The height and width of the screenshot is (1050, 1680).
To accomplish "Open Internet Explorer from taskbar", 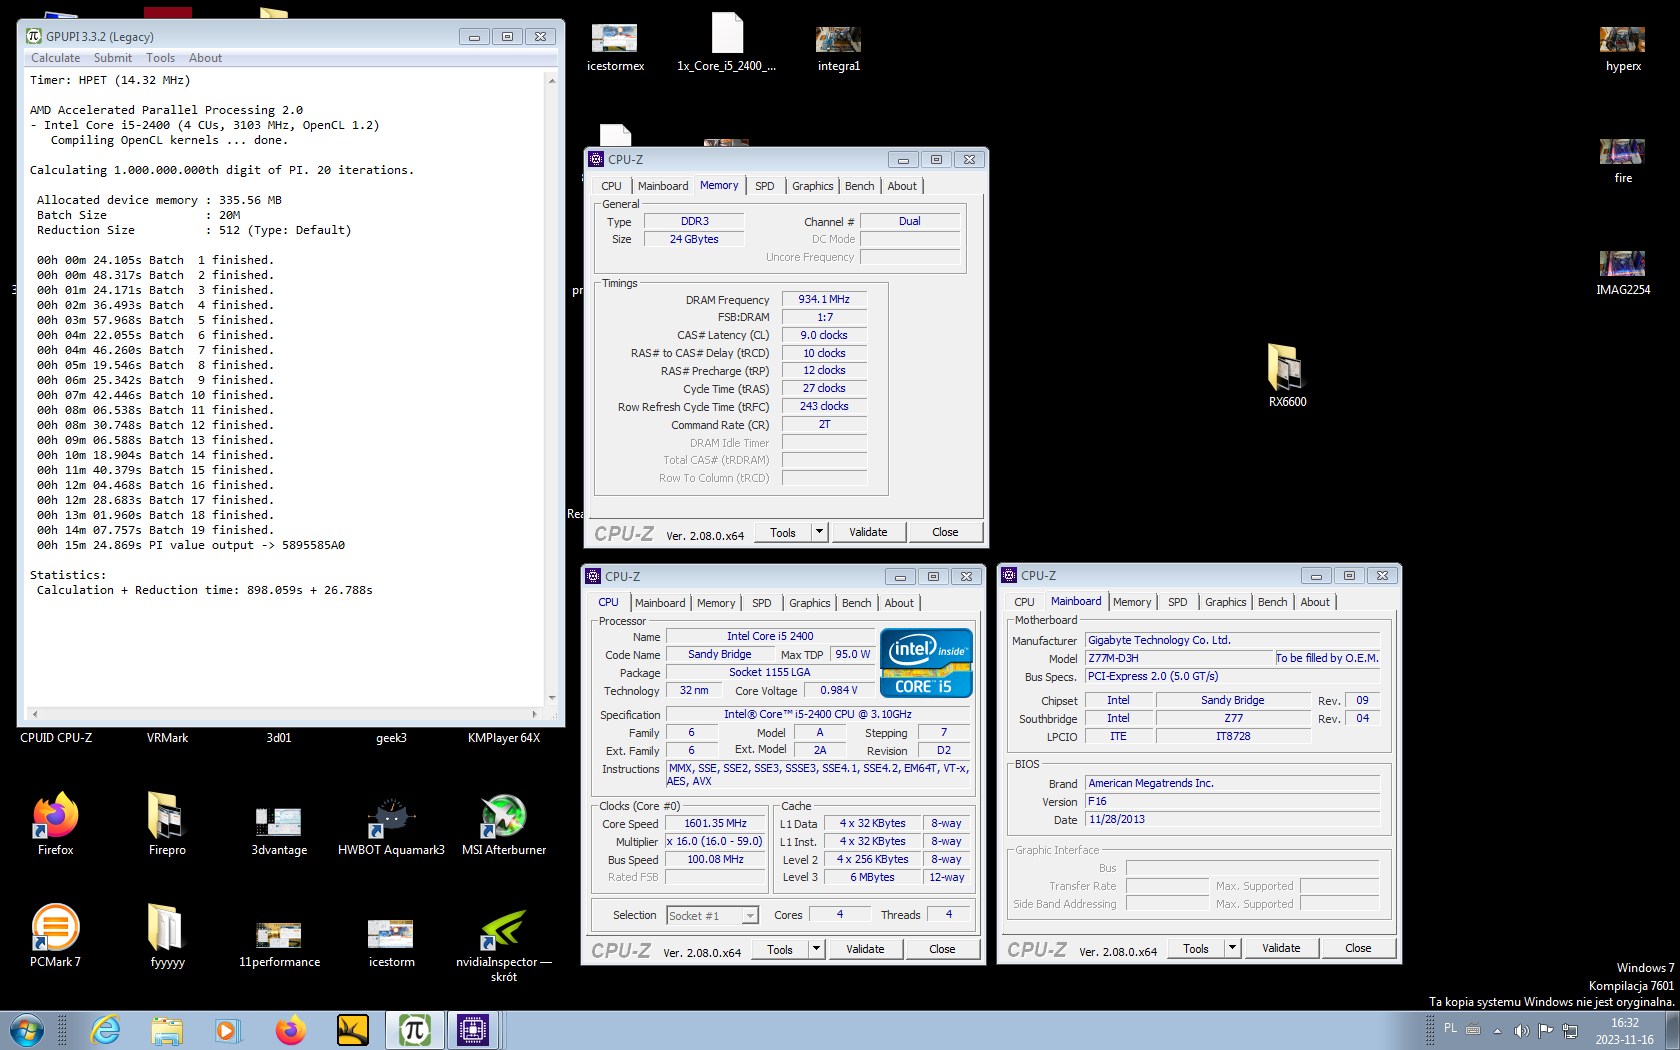I will (x=105, y=1030).
